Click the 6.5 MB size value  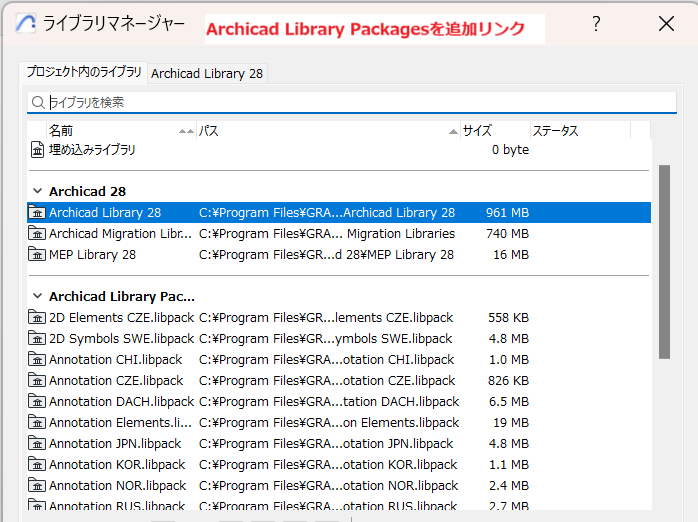[509, 401]
